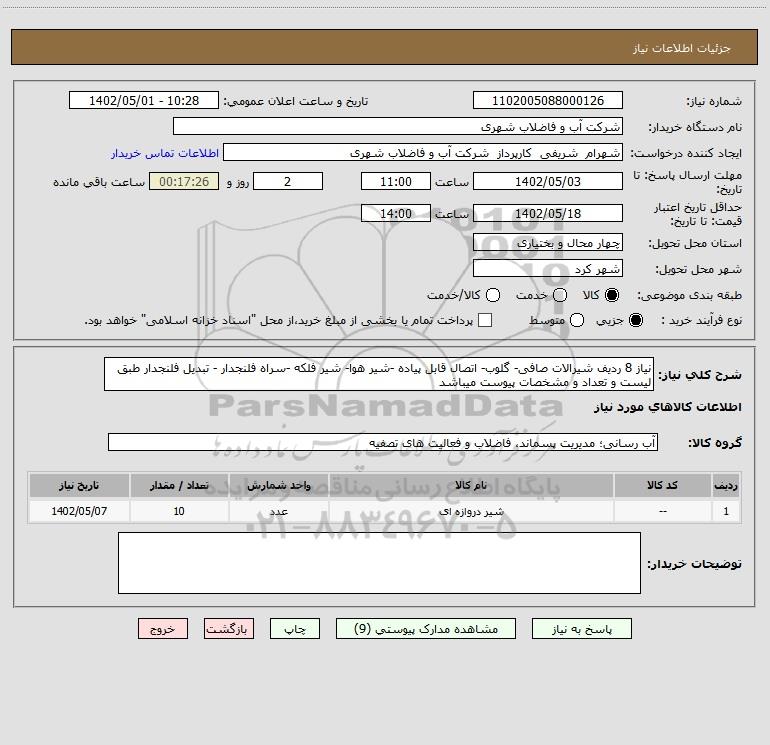The image size is (770, 745).
Task: Click the پاسخ به نیاز button
Action: pyautogui.click(x=581, y=629)
